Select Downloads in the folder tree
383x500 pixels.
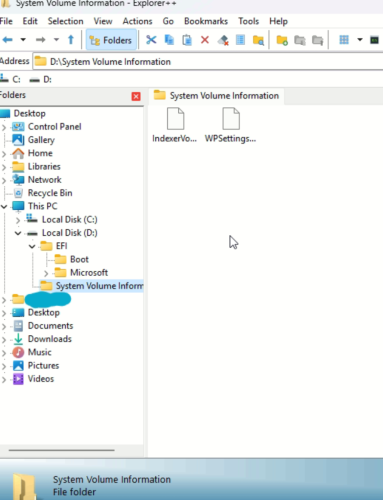pos(50,339)
